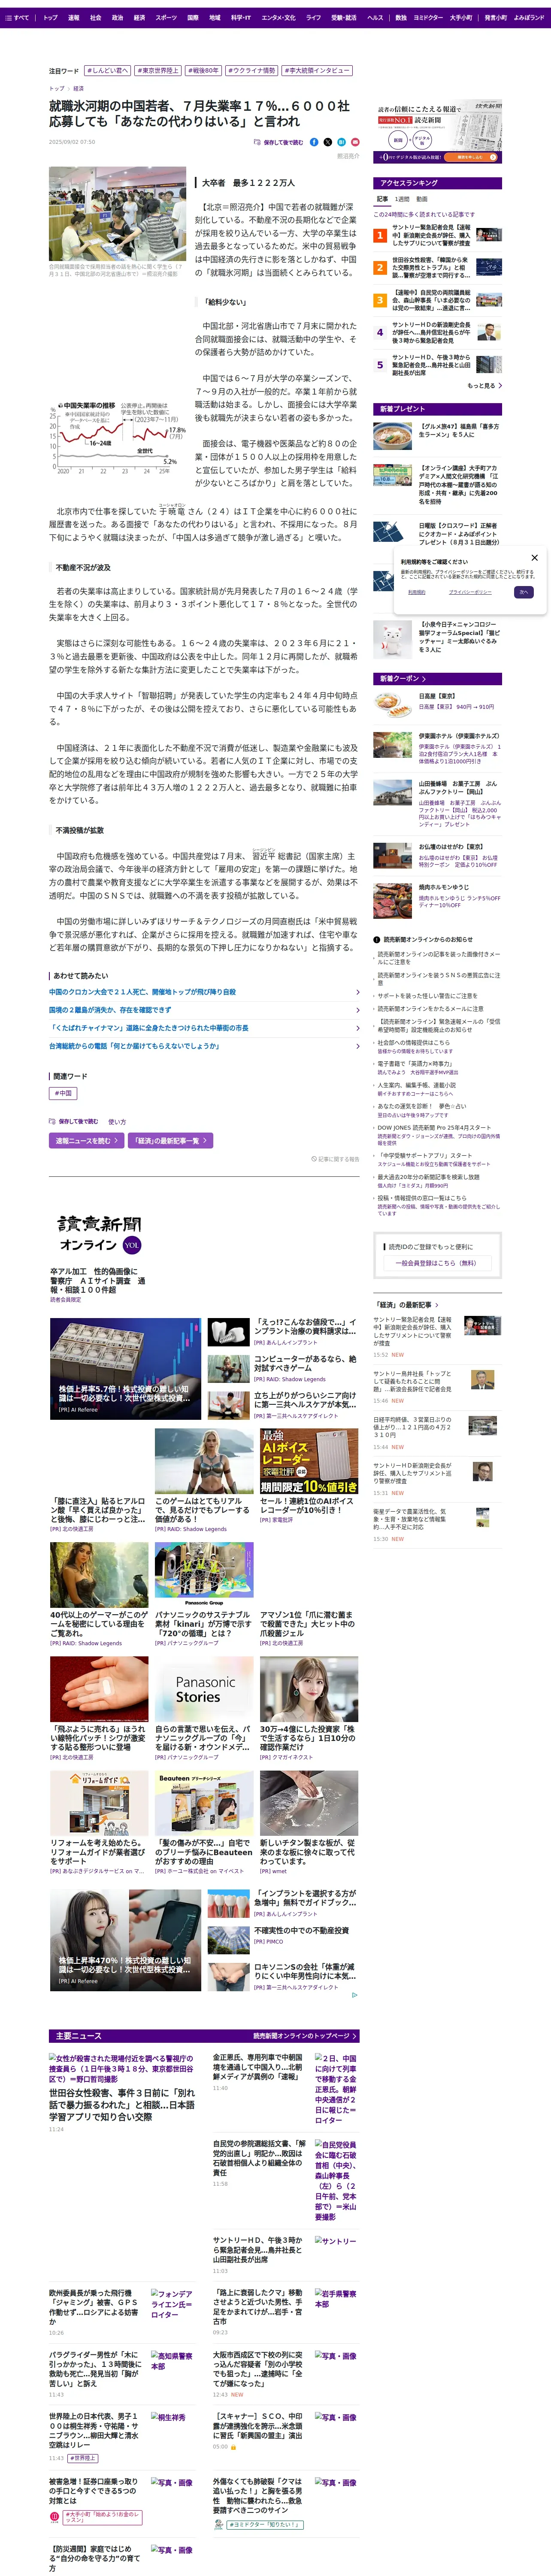The width and height of the screenshot is (551, 2576).
Task: Click the pink email share icon
Action: [355, 142]
